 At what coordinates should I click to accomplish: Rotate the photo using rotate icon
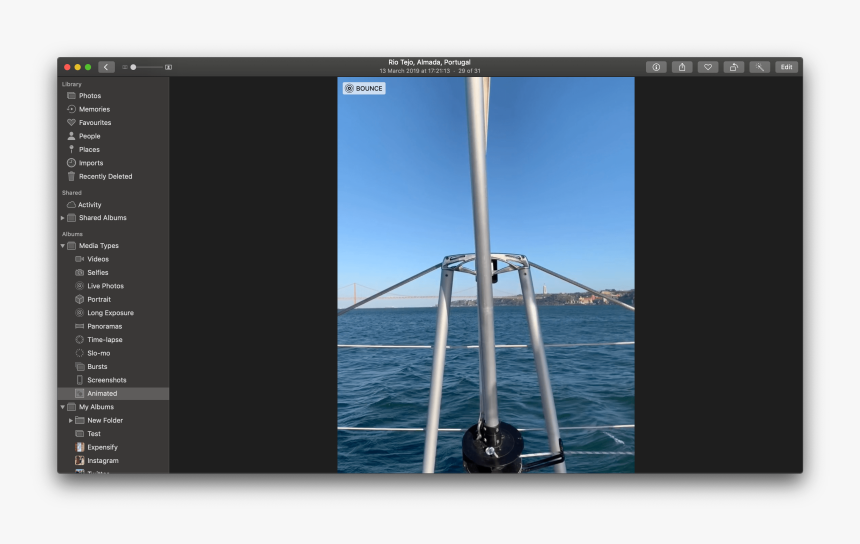(734, 67)
